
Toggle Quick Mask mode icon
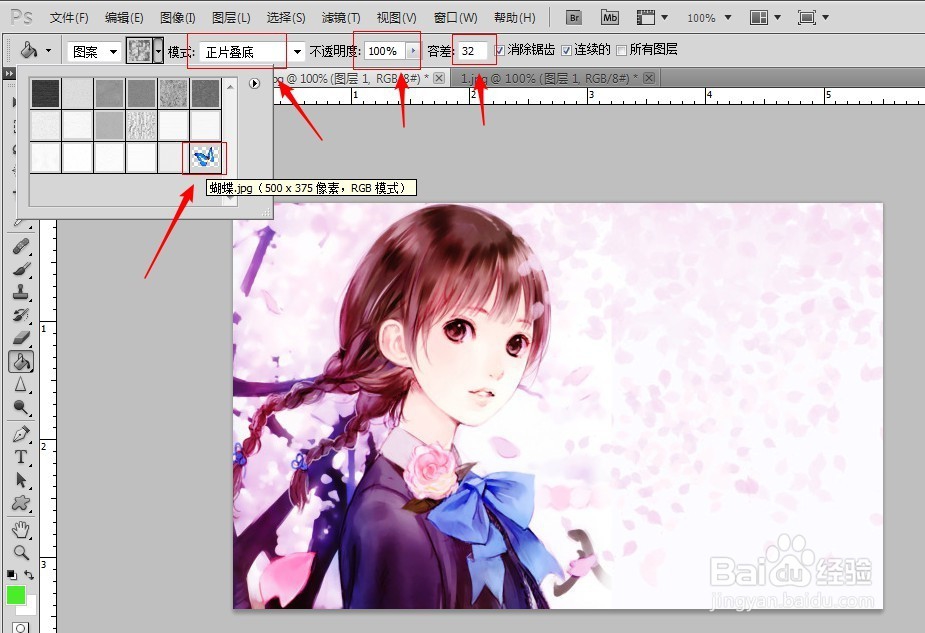[21, 627]
